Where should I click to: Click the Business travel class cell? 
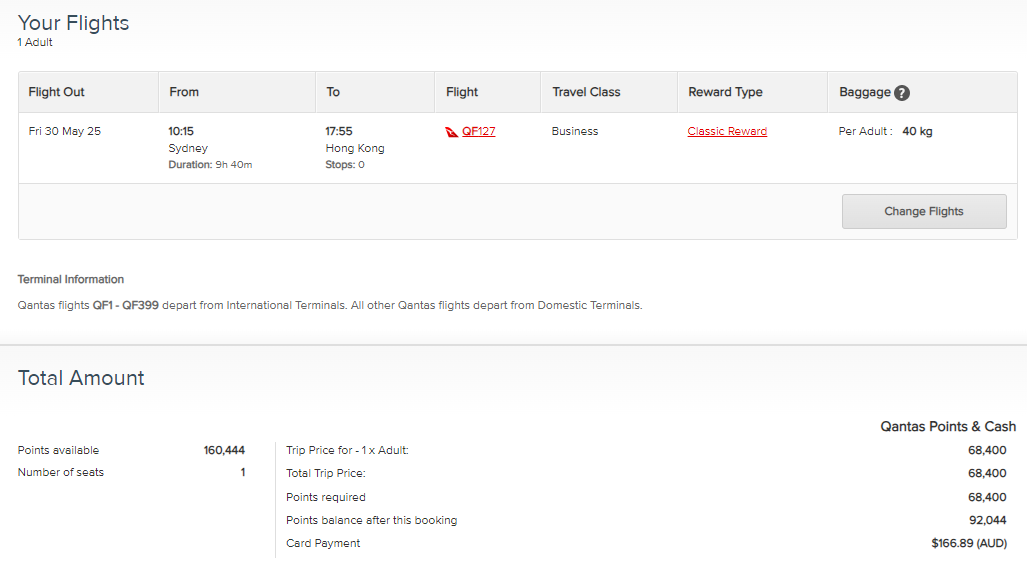(x=574, y=131)
